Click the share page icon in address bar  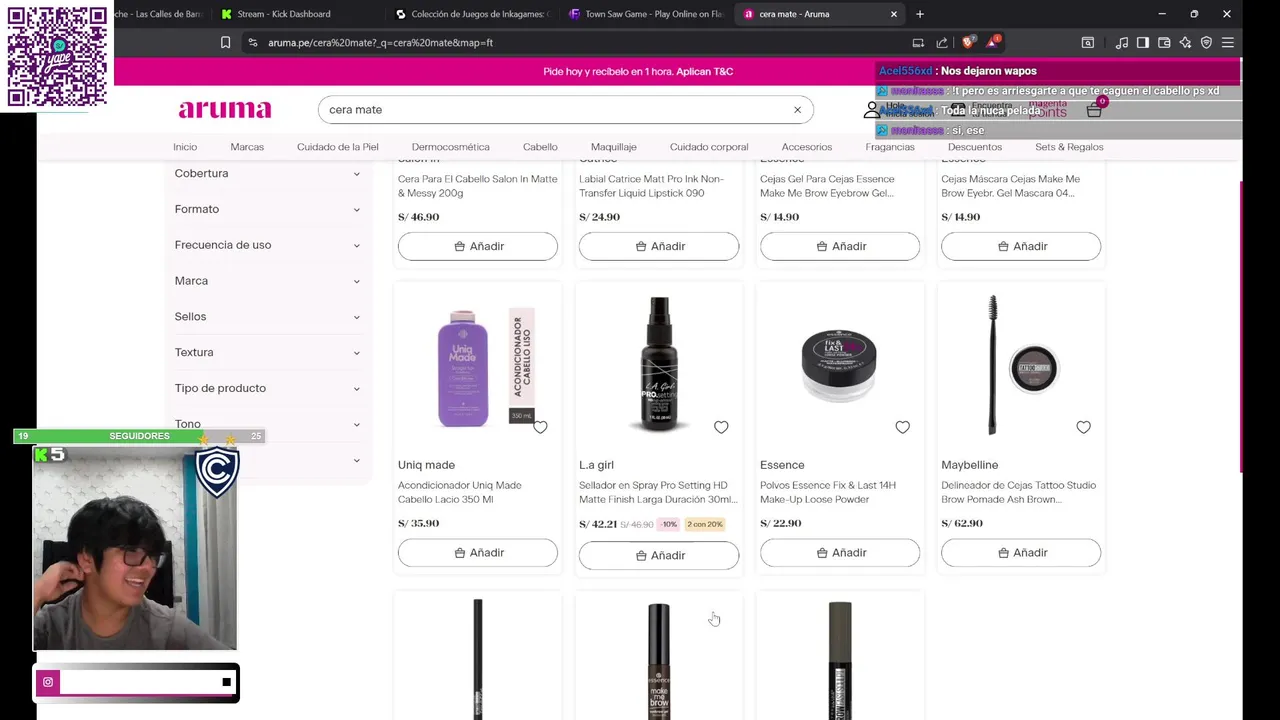(942, 43)
